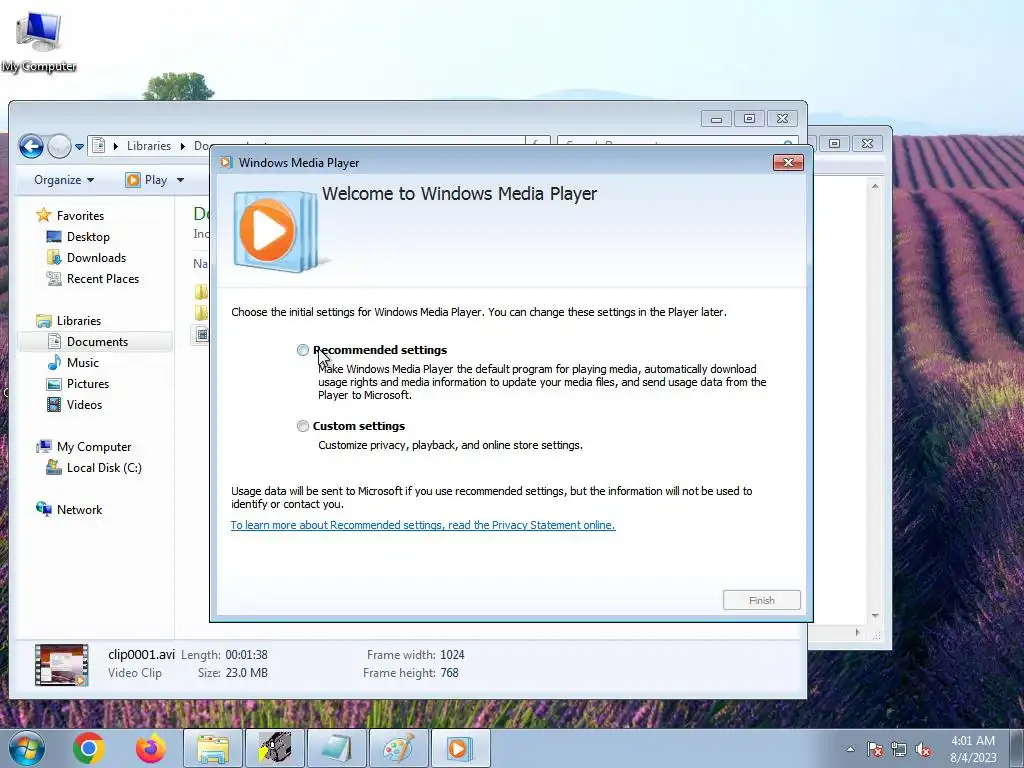Choose the Custom settings radio option
This screenshot has height=768, width=1024.
(302, 426)
